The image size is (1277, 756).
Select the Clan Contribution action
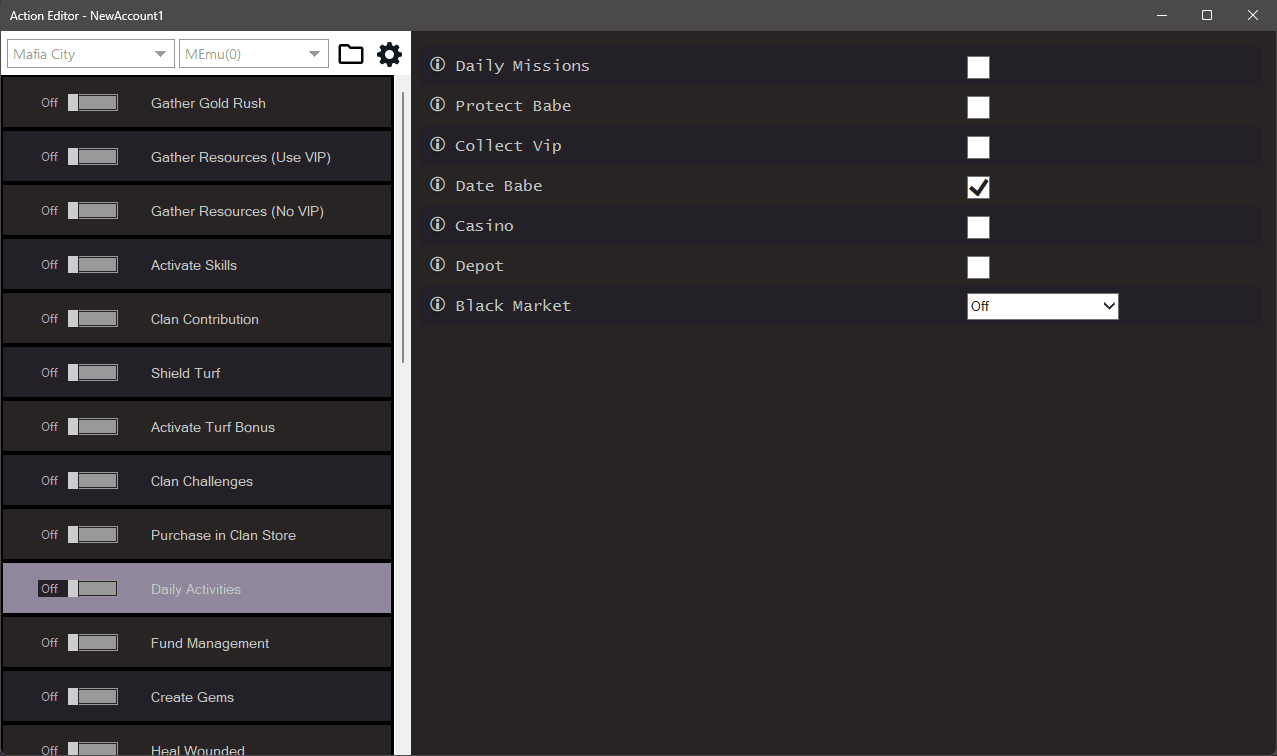pyautogui.click(x=197, y=319)
